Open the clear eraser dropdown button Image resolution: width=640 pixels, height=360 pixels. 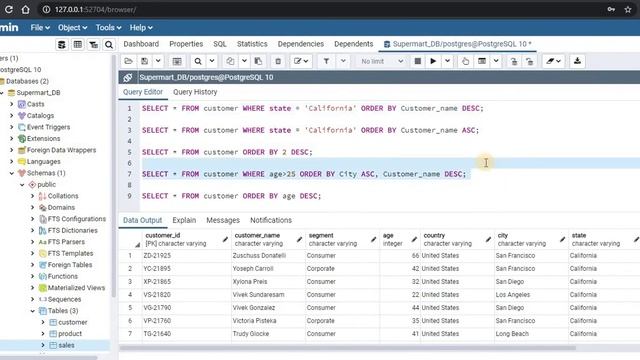[x=553, y=61]
